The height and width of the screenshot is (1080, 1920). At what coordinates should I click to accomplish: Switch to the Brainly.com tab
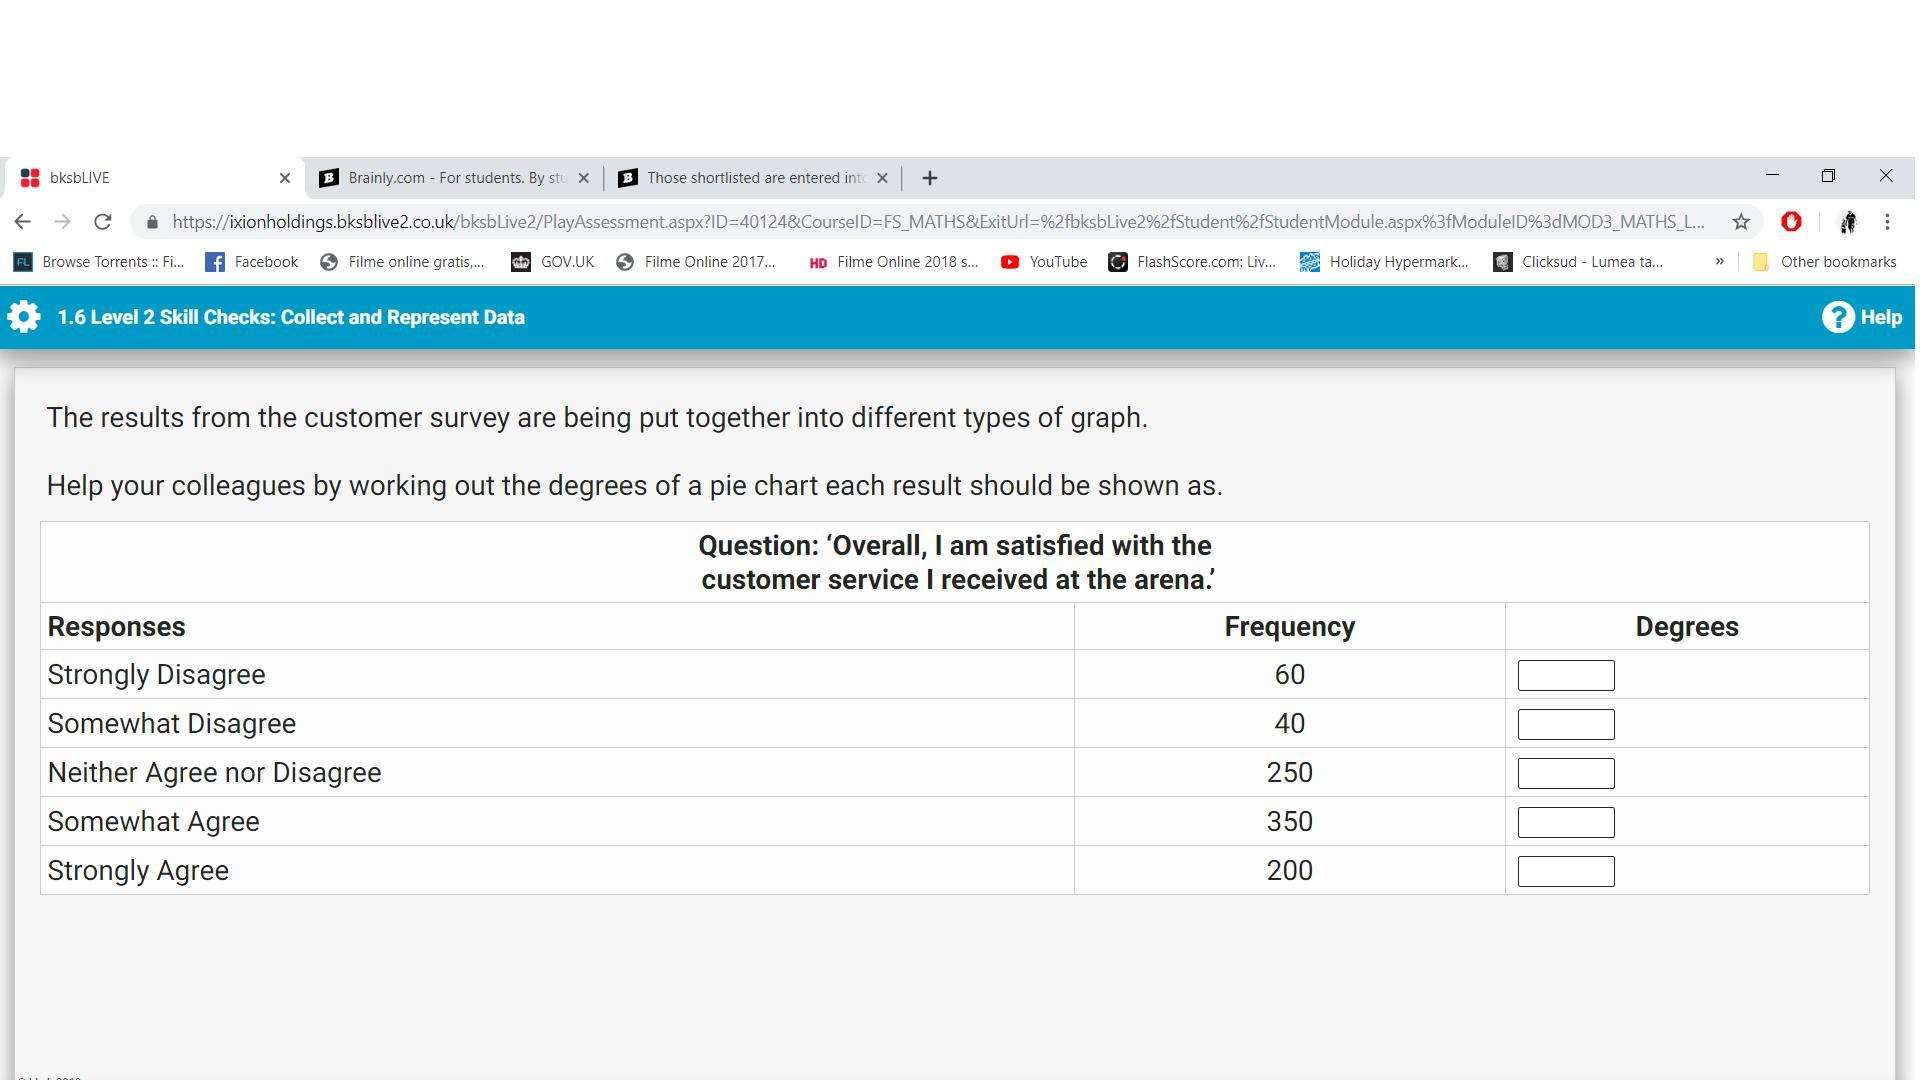(x=445, y=178)
